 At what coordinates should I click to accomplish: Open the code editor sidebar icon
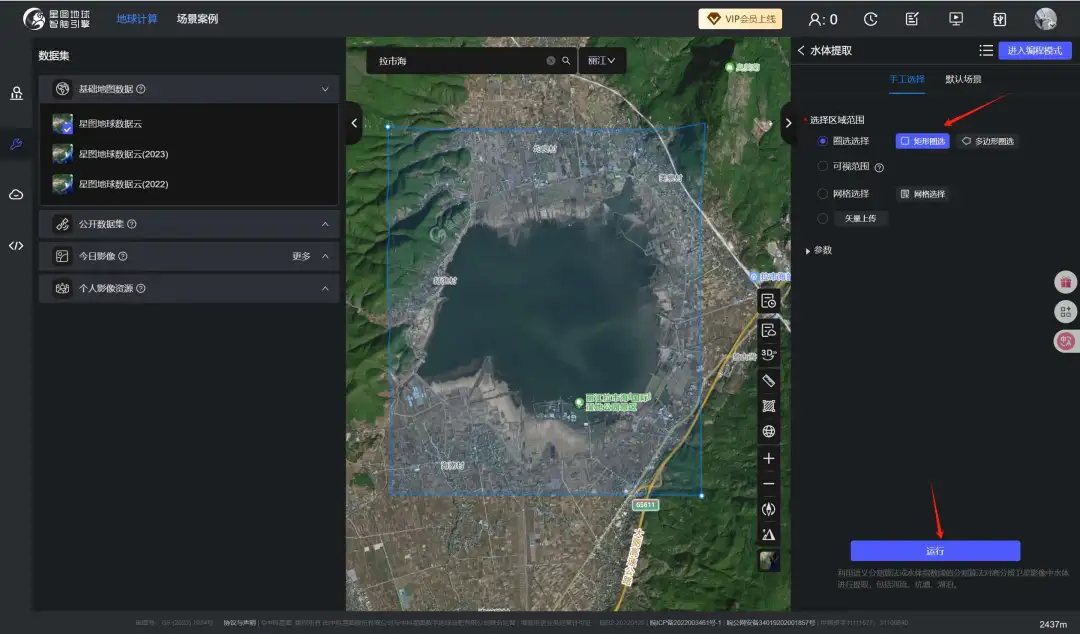(x=16, y=245)
